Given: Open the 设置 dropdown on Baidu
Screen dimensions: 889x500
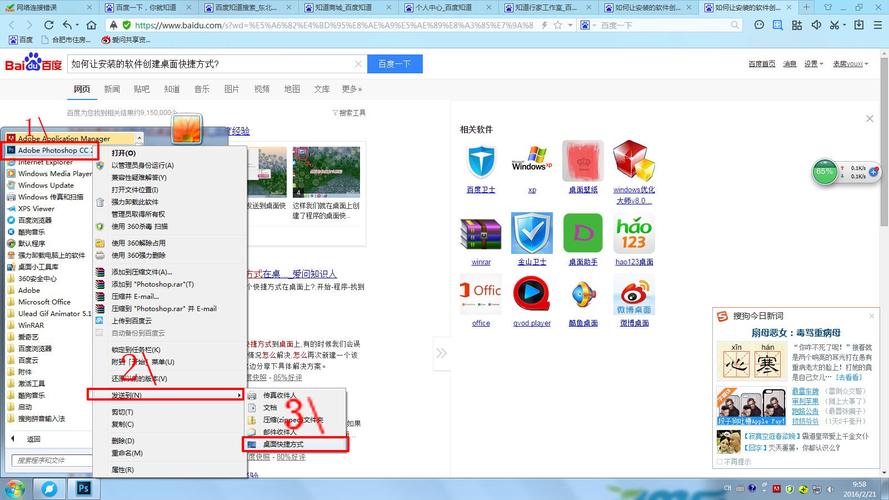Looking at the screenshot, I should (814, 64).
